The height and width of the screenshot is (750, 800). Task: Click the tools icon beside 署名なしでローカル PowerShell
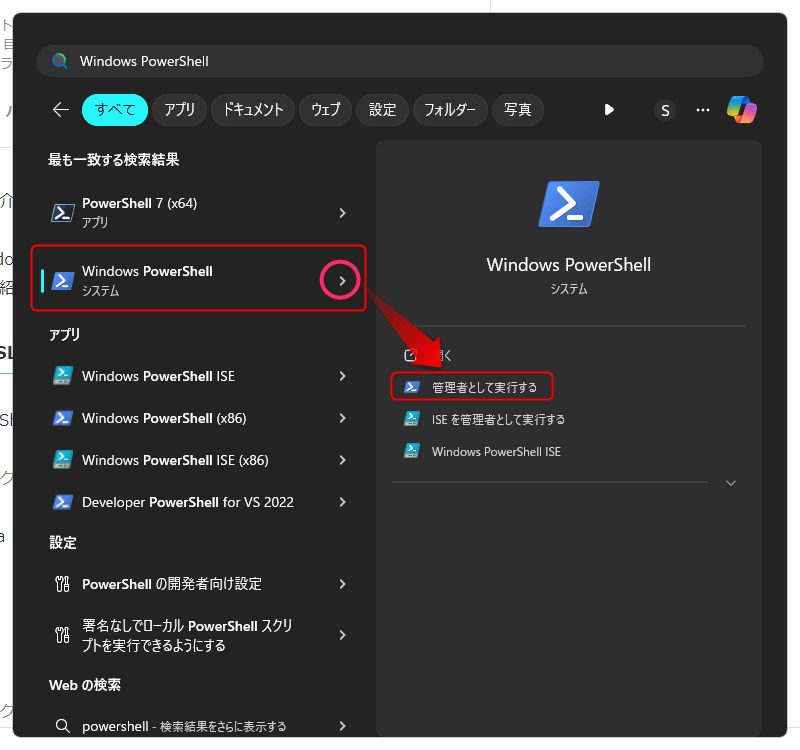(x=62, y=635)
